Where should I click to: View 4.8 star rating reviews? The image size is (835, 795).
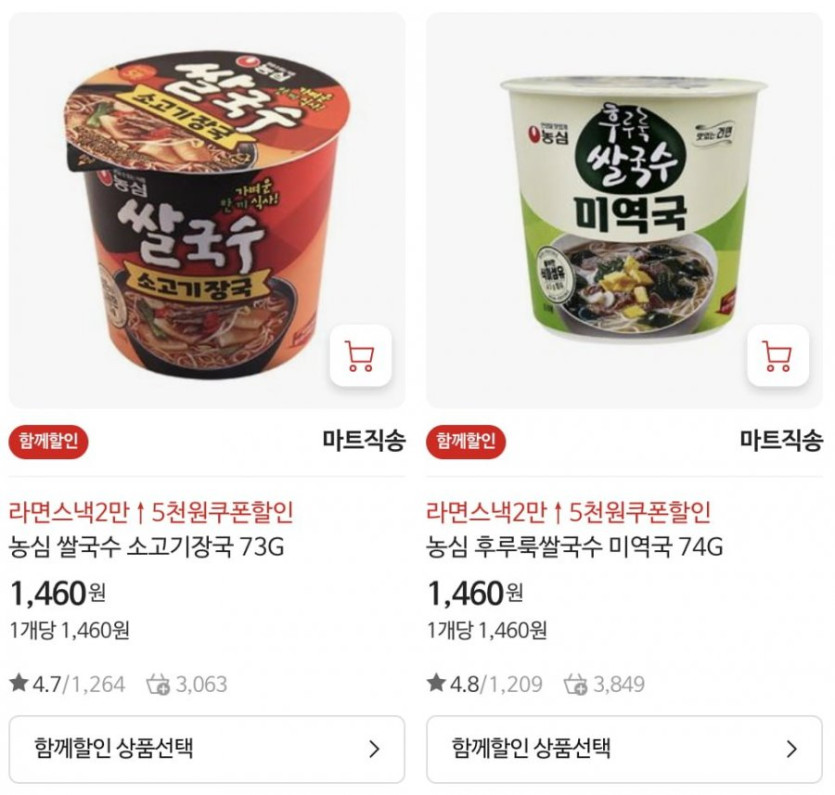485,684
